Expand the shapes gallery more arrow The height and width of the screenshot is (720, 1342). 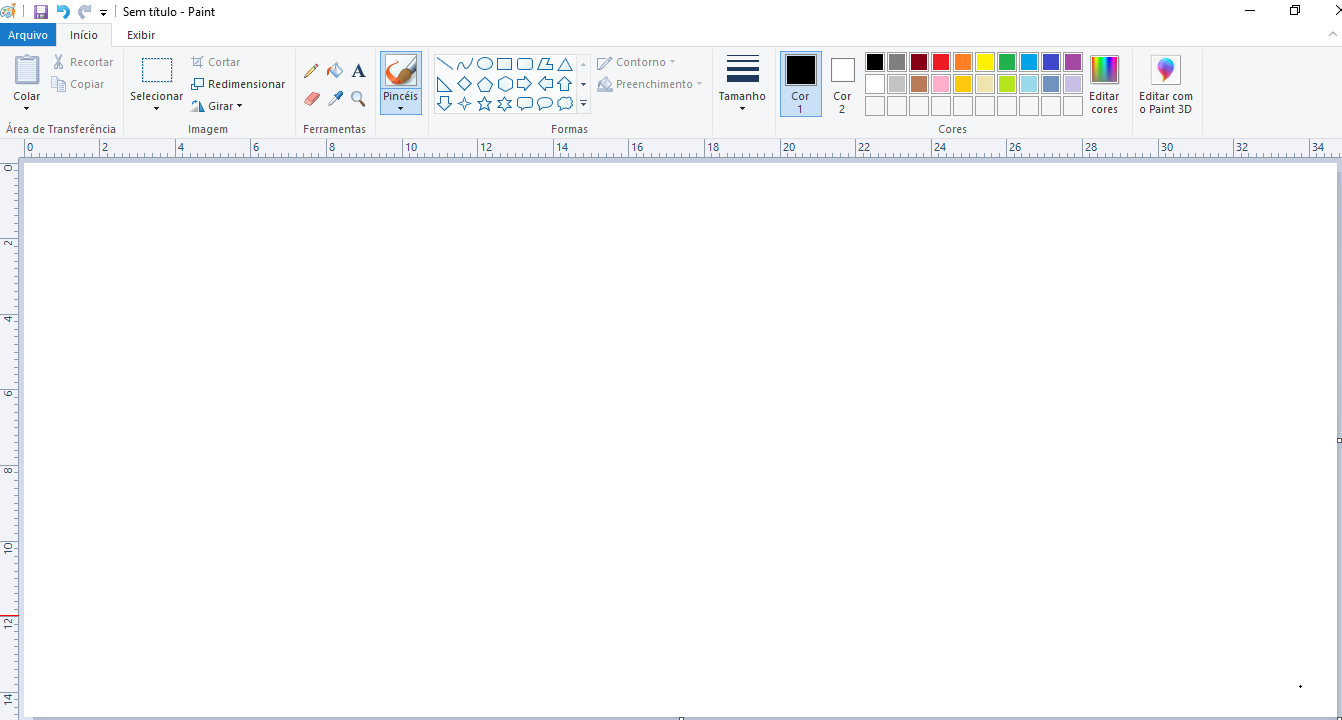pos(584,103)
